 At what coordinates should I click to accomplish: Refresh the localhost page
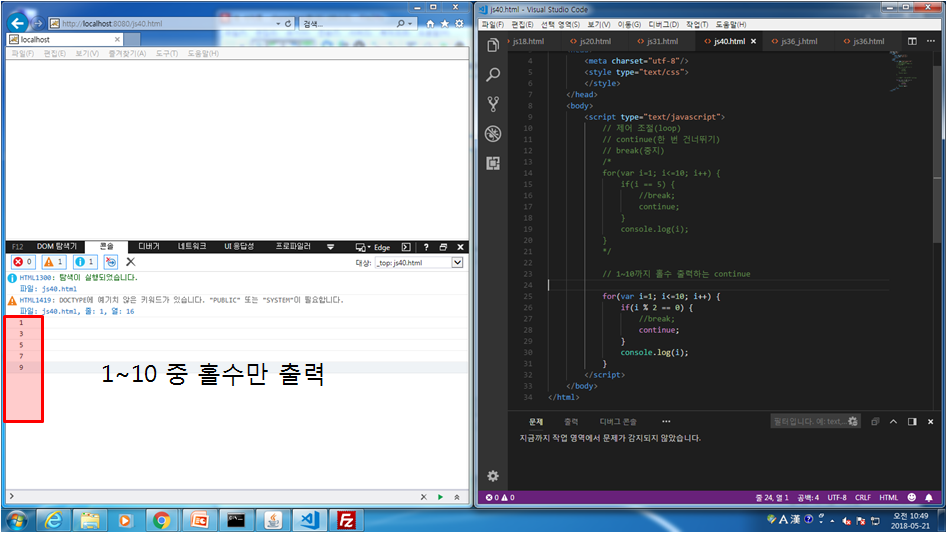(x=288, y=24)
